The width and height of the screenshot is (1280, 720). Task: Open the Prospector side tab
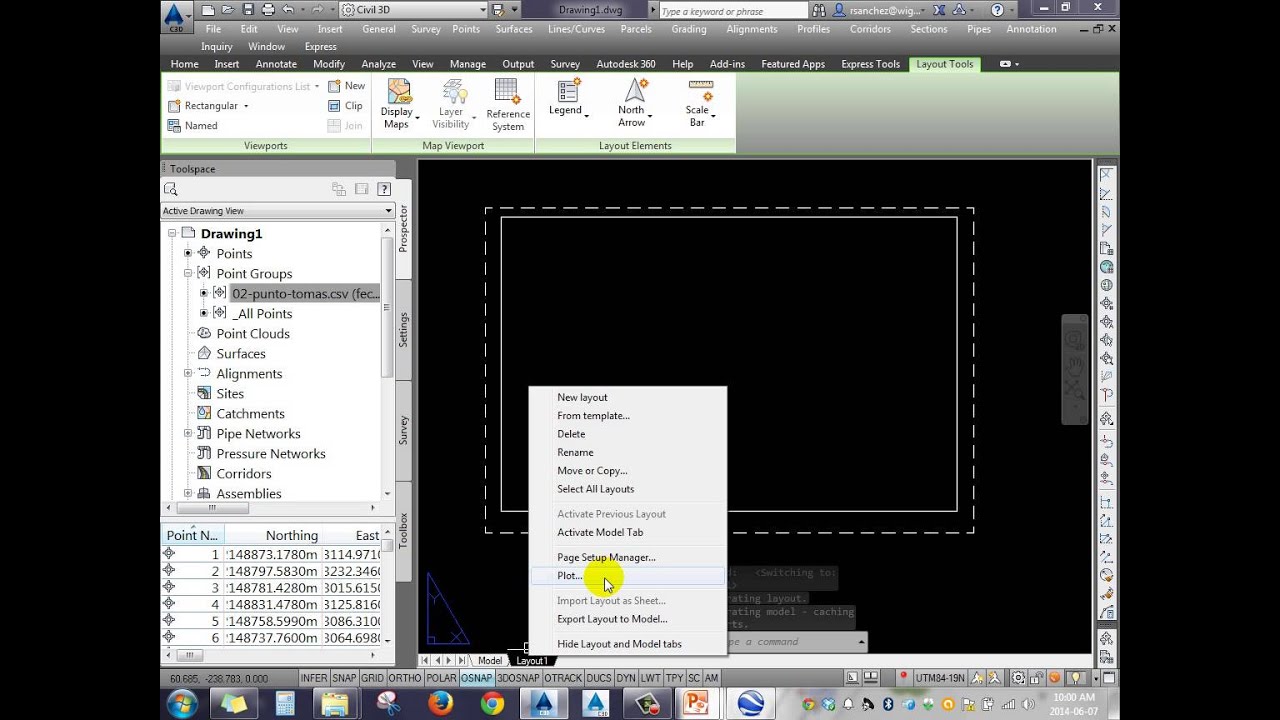(x=404, y=228)
